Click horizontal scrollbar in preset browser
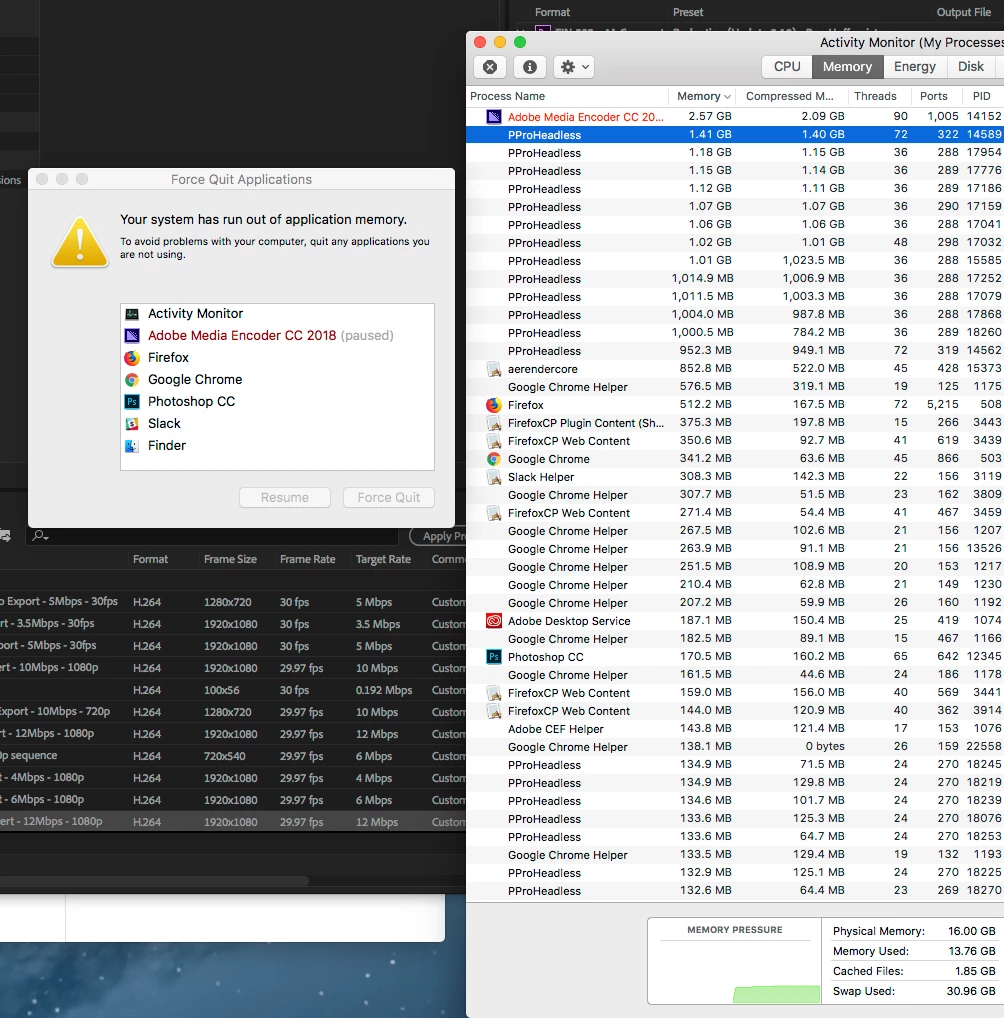This screenshot has width=1004, height=1018. click(x=154, y=881)
